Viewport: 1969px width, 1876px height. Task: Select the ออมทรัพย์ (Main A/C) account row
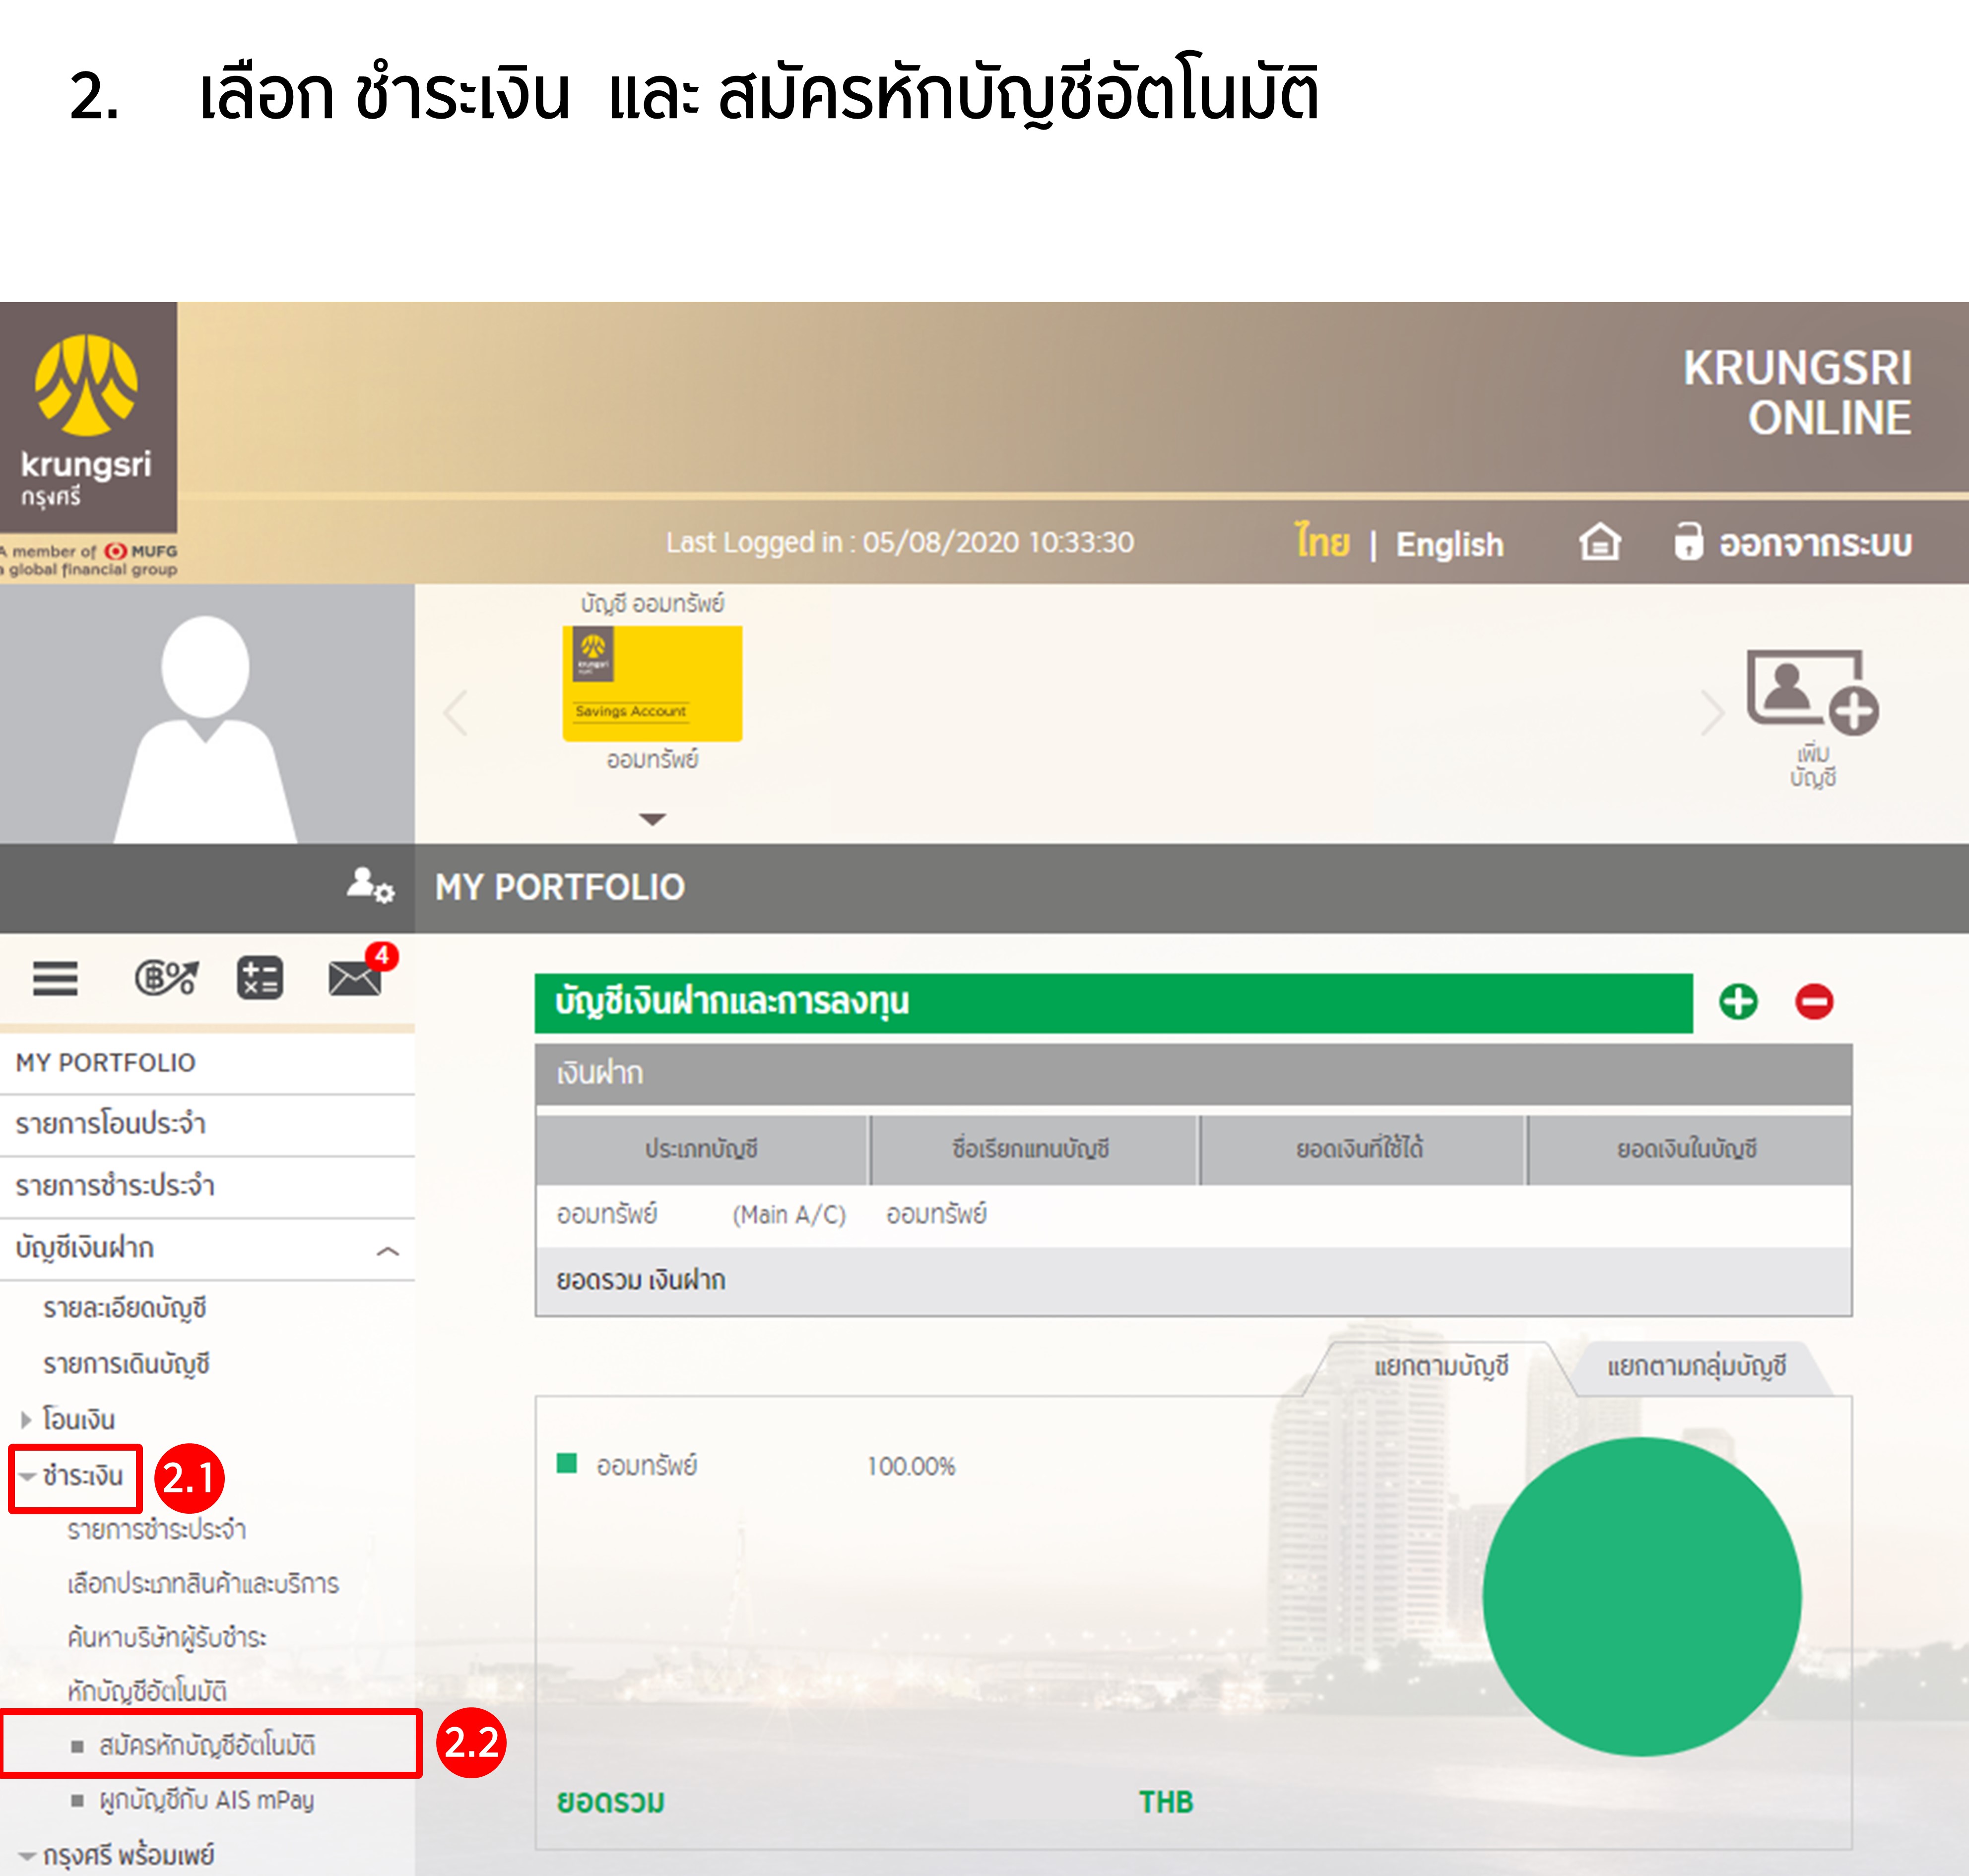tap(1193, 1216)
